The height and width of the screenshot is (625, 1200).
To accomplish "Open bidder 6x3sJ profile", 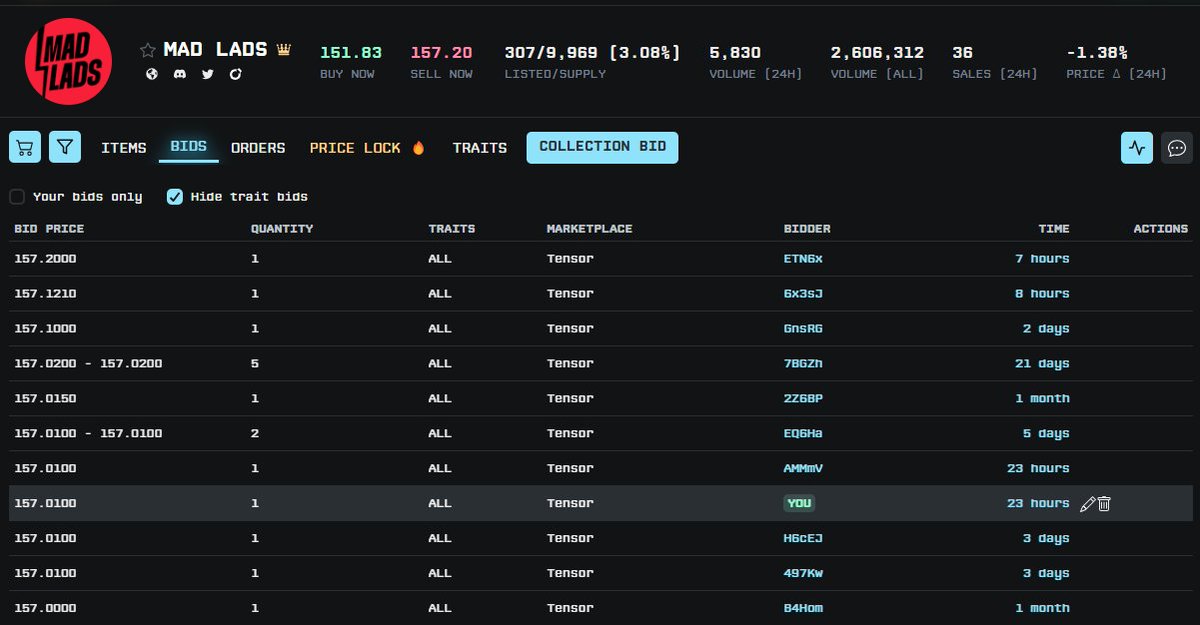I will pyautogui.click(x=803, y=294).
